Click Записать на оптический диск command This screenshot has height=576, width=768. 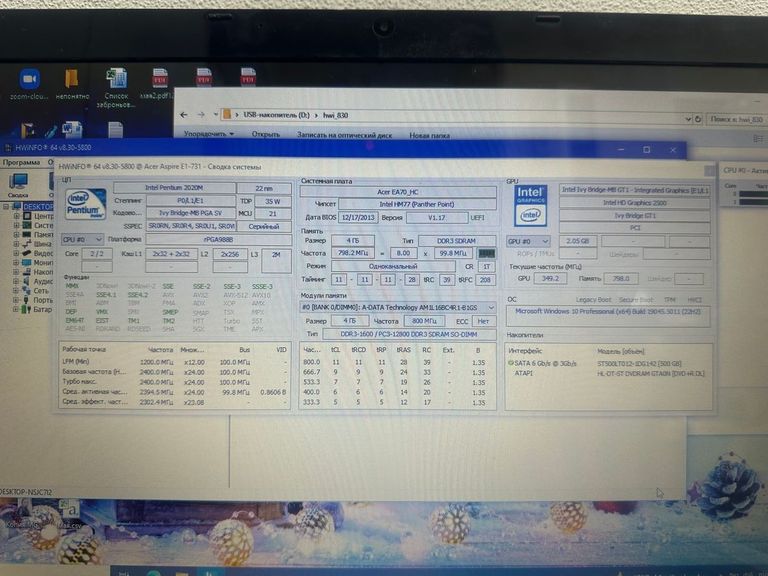(344, 135)
